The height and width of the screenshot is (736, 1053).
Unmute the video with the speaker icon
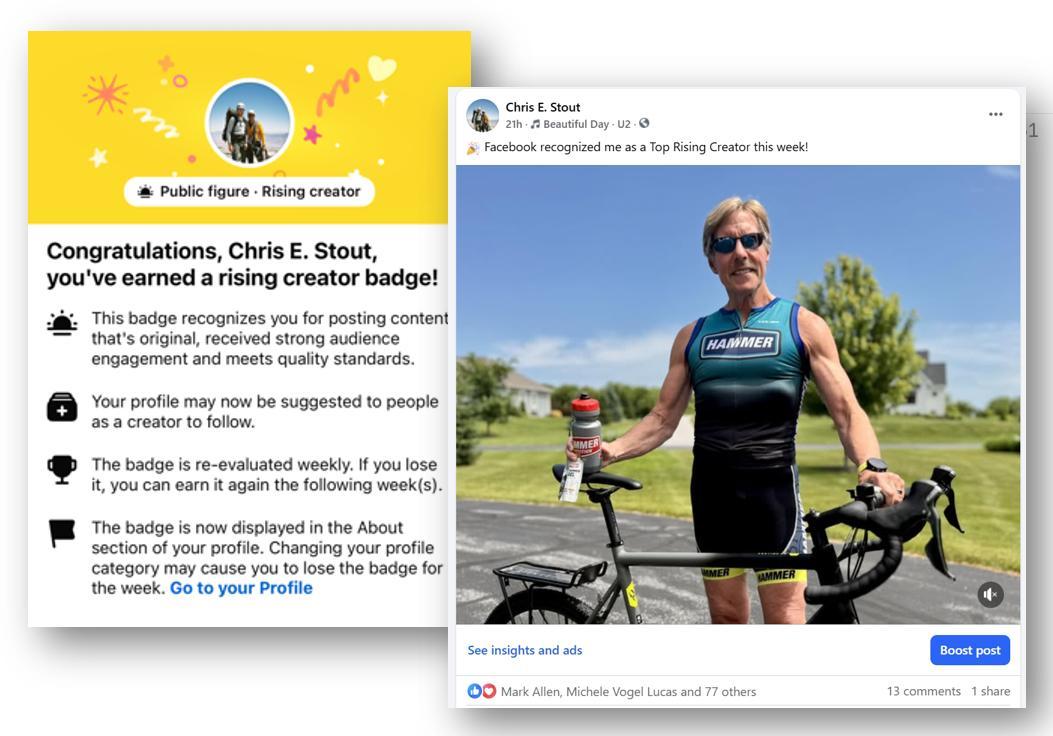(x=990, y=595)
